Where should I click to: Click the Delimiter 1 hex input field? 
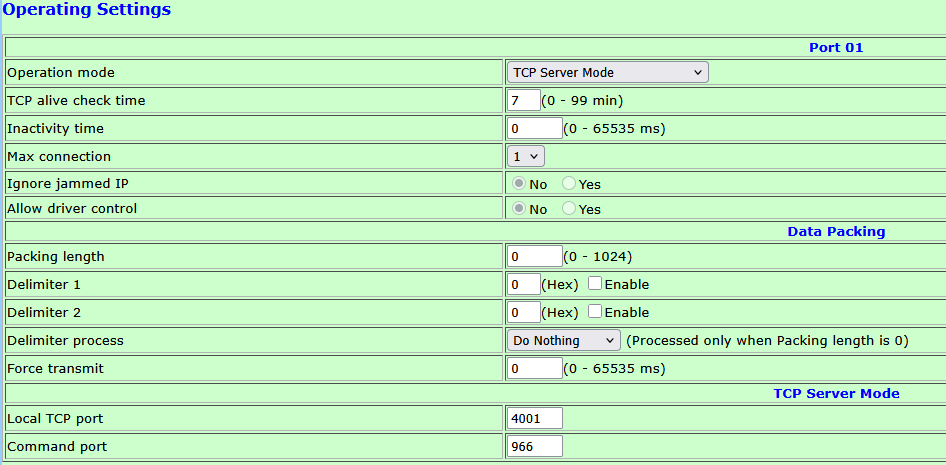(x=524, y=284)
